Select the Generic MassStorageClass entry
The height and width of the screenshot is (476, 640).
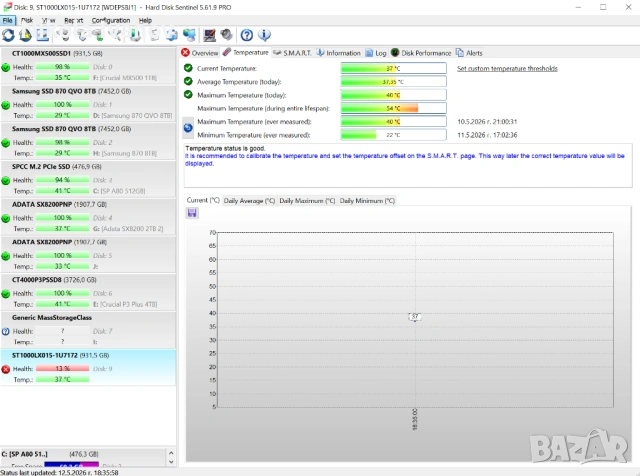pyautogui.click(x=88, y=329)
